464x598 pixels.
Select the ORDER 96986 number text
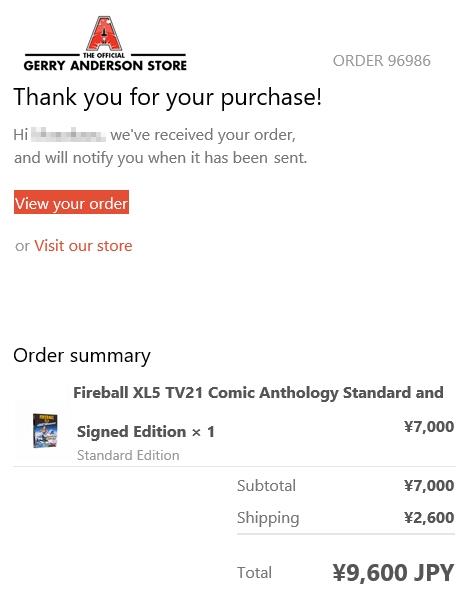point(382,61)
